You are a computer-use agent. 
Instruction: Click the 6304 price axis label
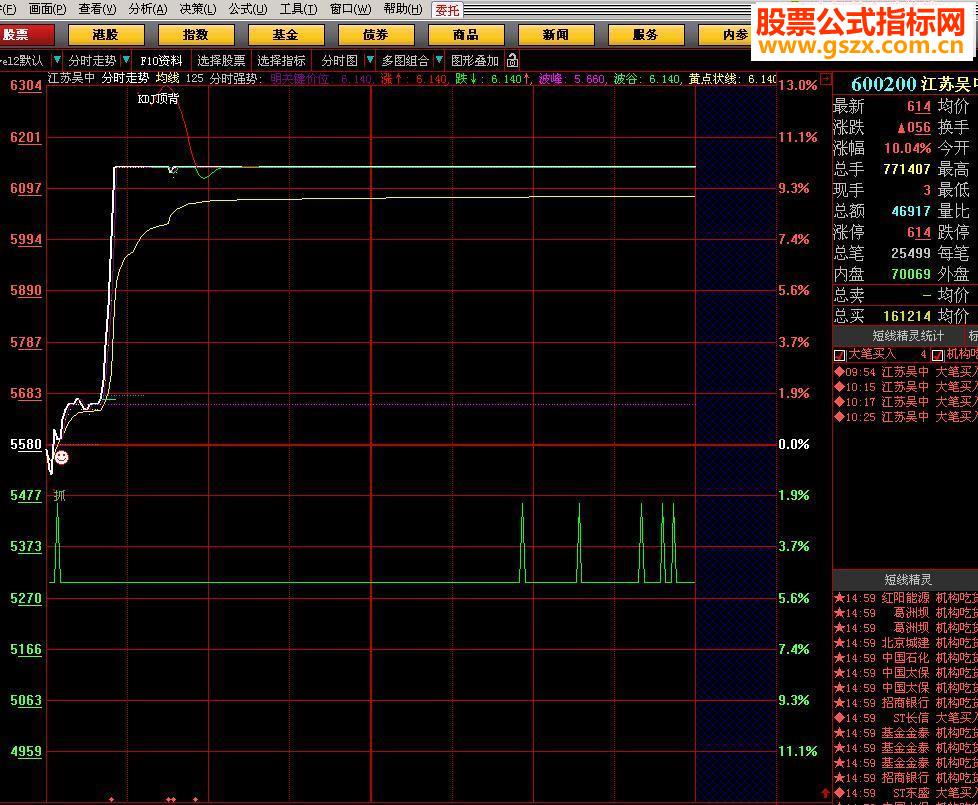point(26,85)
